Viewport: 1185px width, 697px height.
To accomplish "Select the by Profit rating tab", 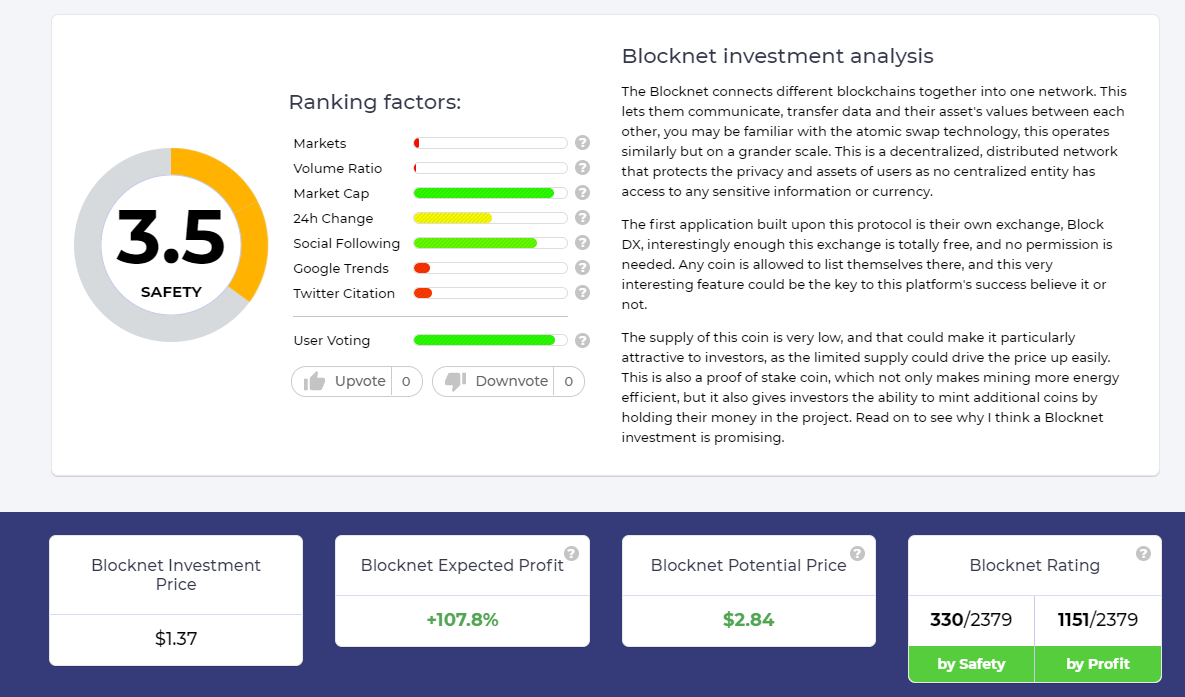I will 1097,664.
